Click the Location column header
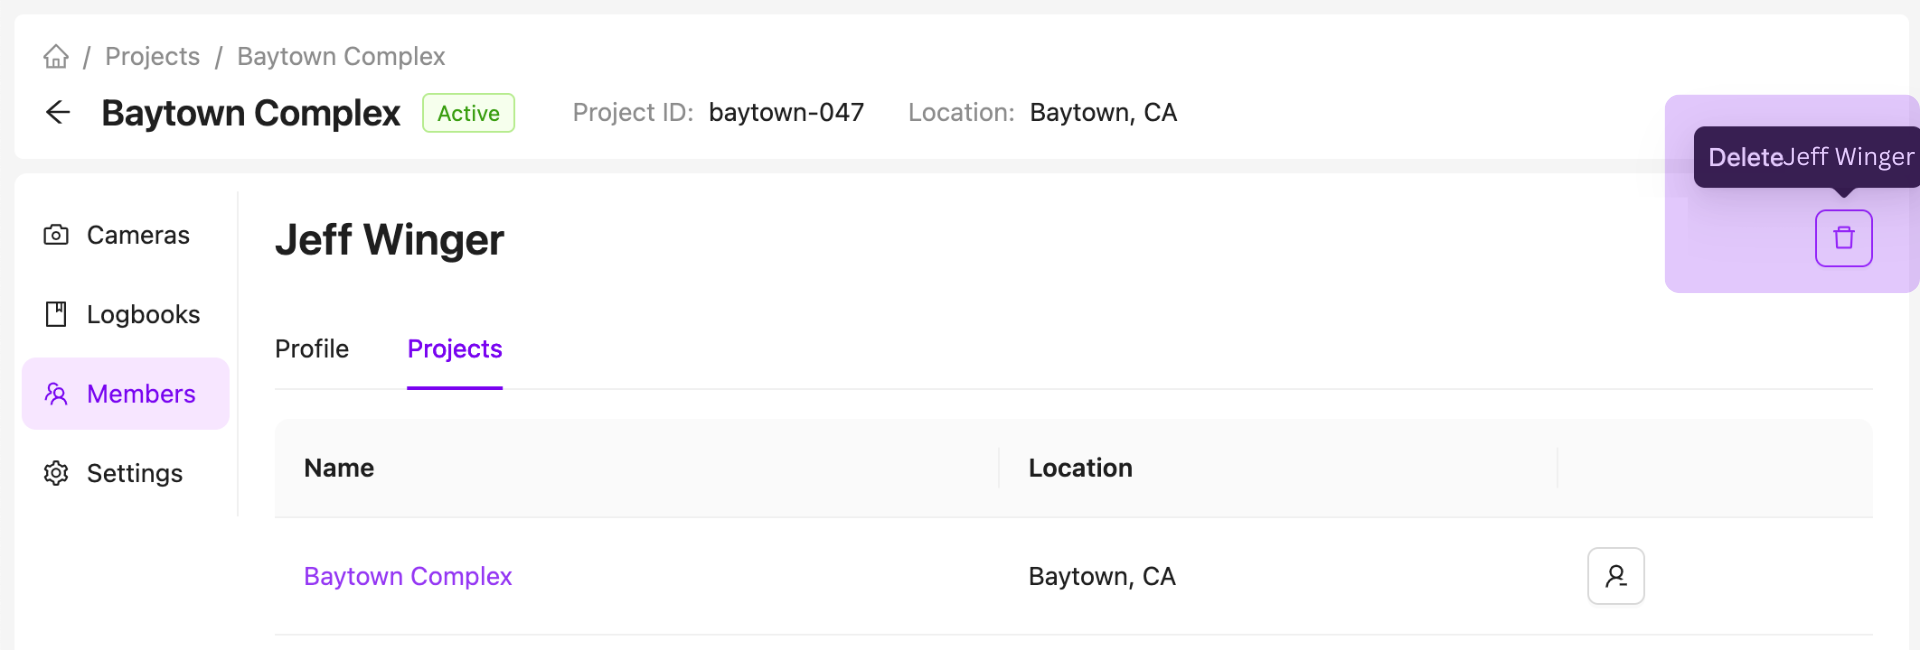1920x652 pixels. point(1080,468)
